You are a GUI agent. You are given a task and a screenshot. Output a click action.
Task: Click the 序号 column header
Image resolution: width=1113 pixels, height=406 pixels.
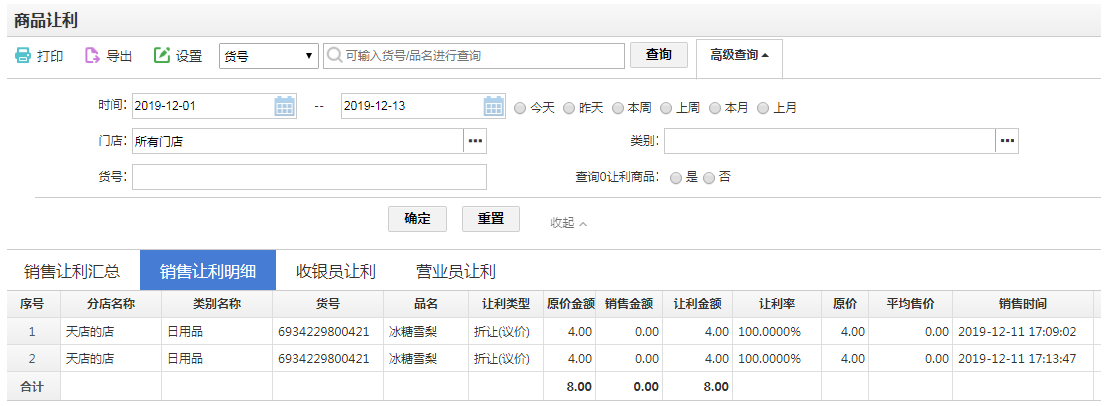click(31, 304)
